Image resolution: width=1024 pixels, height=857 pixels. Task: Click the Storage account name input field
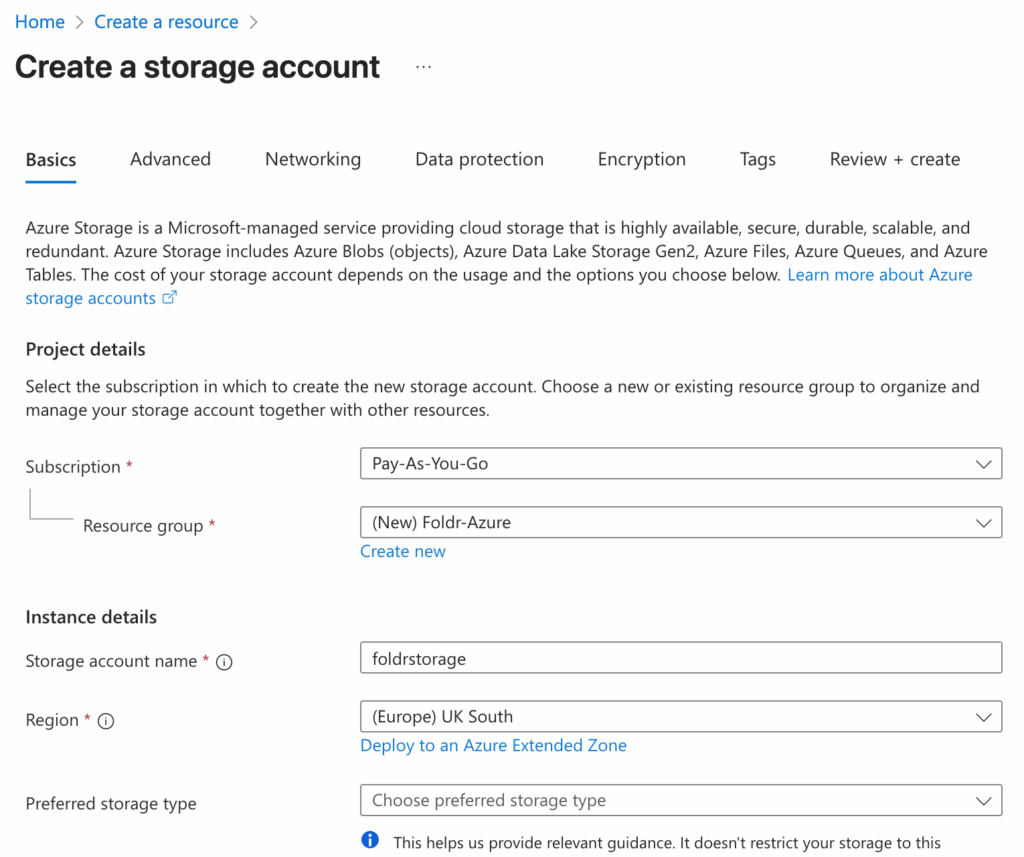click(x=680, y=659)
